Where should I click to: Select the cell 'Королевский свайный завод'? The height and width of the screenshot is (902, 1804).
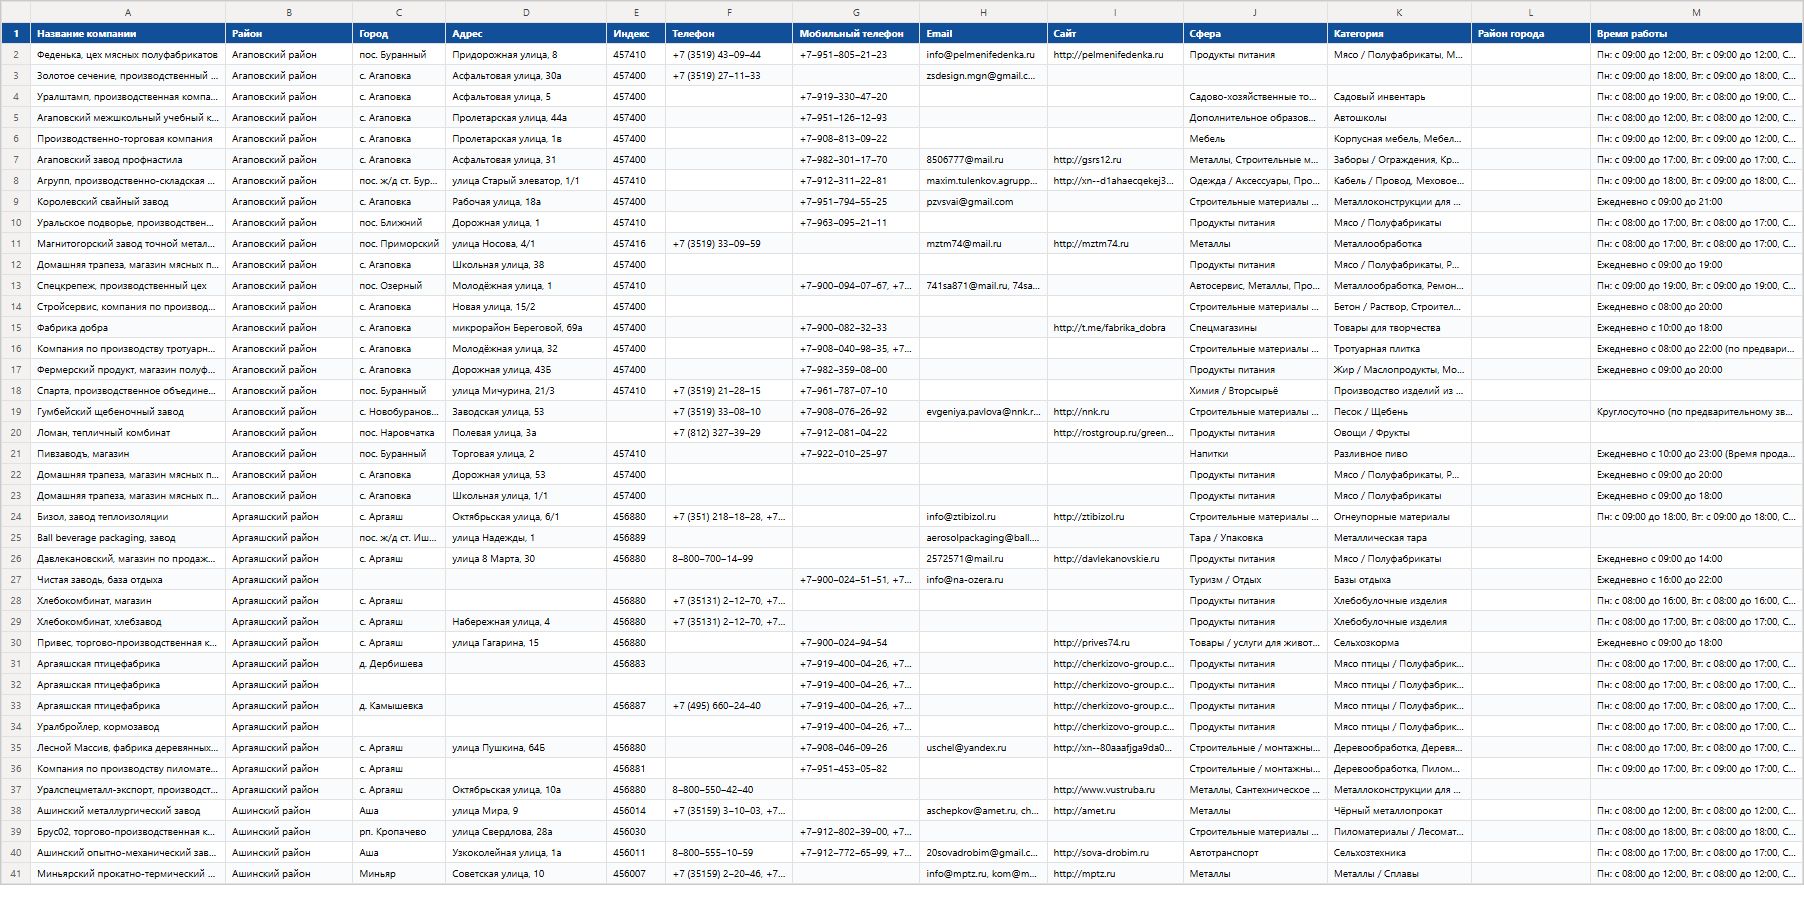(x=128, y=202)
